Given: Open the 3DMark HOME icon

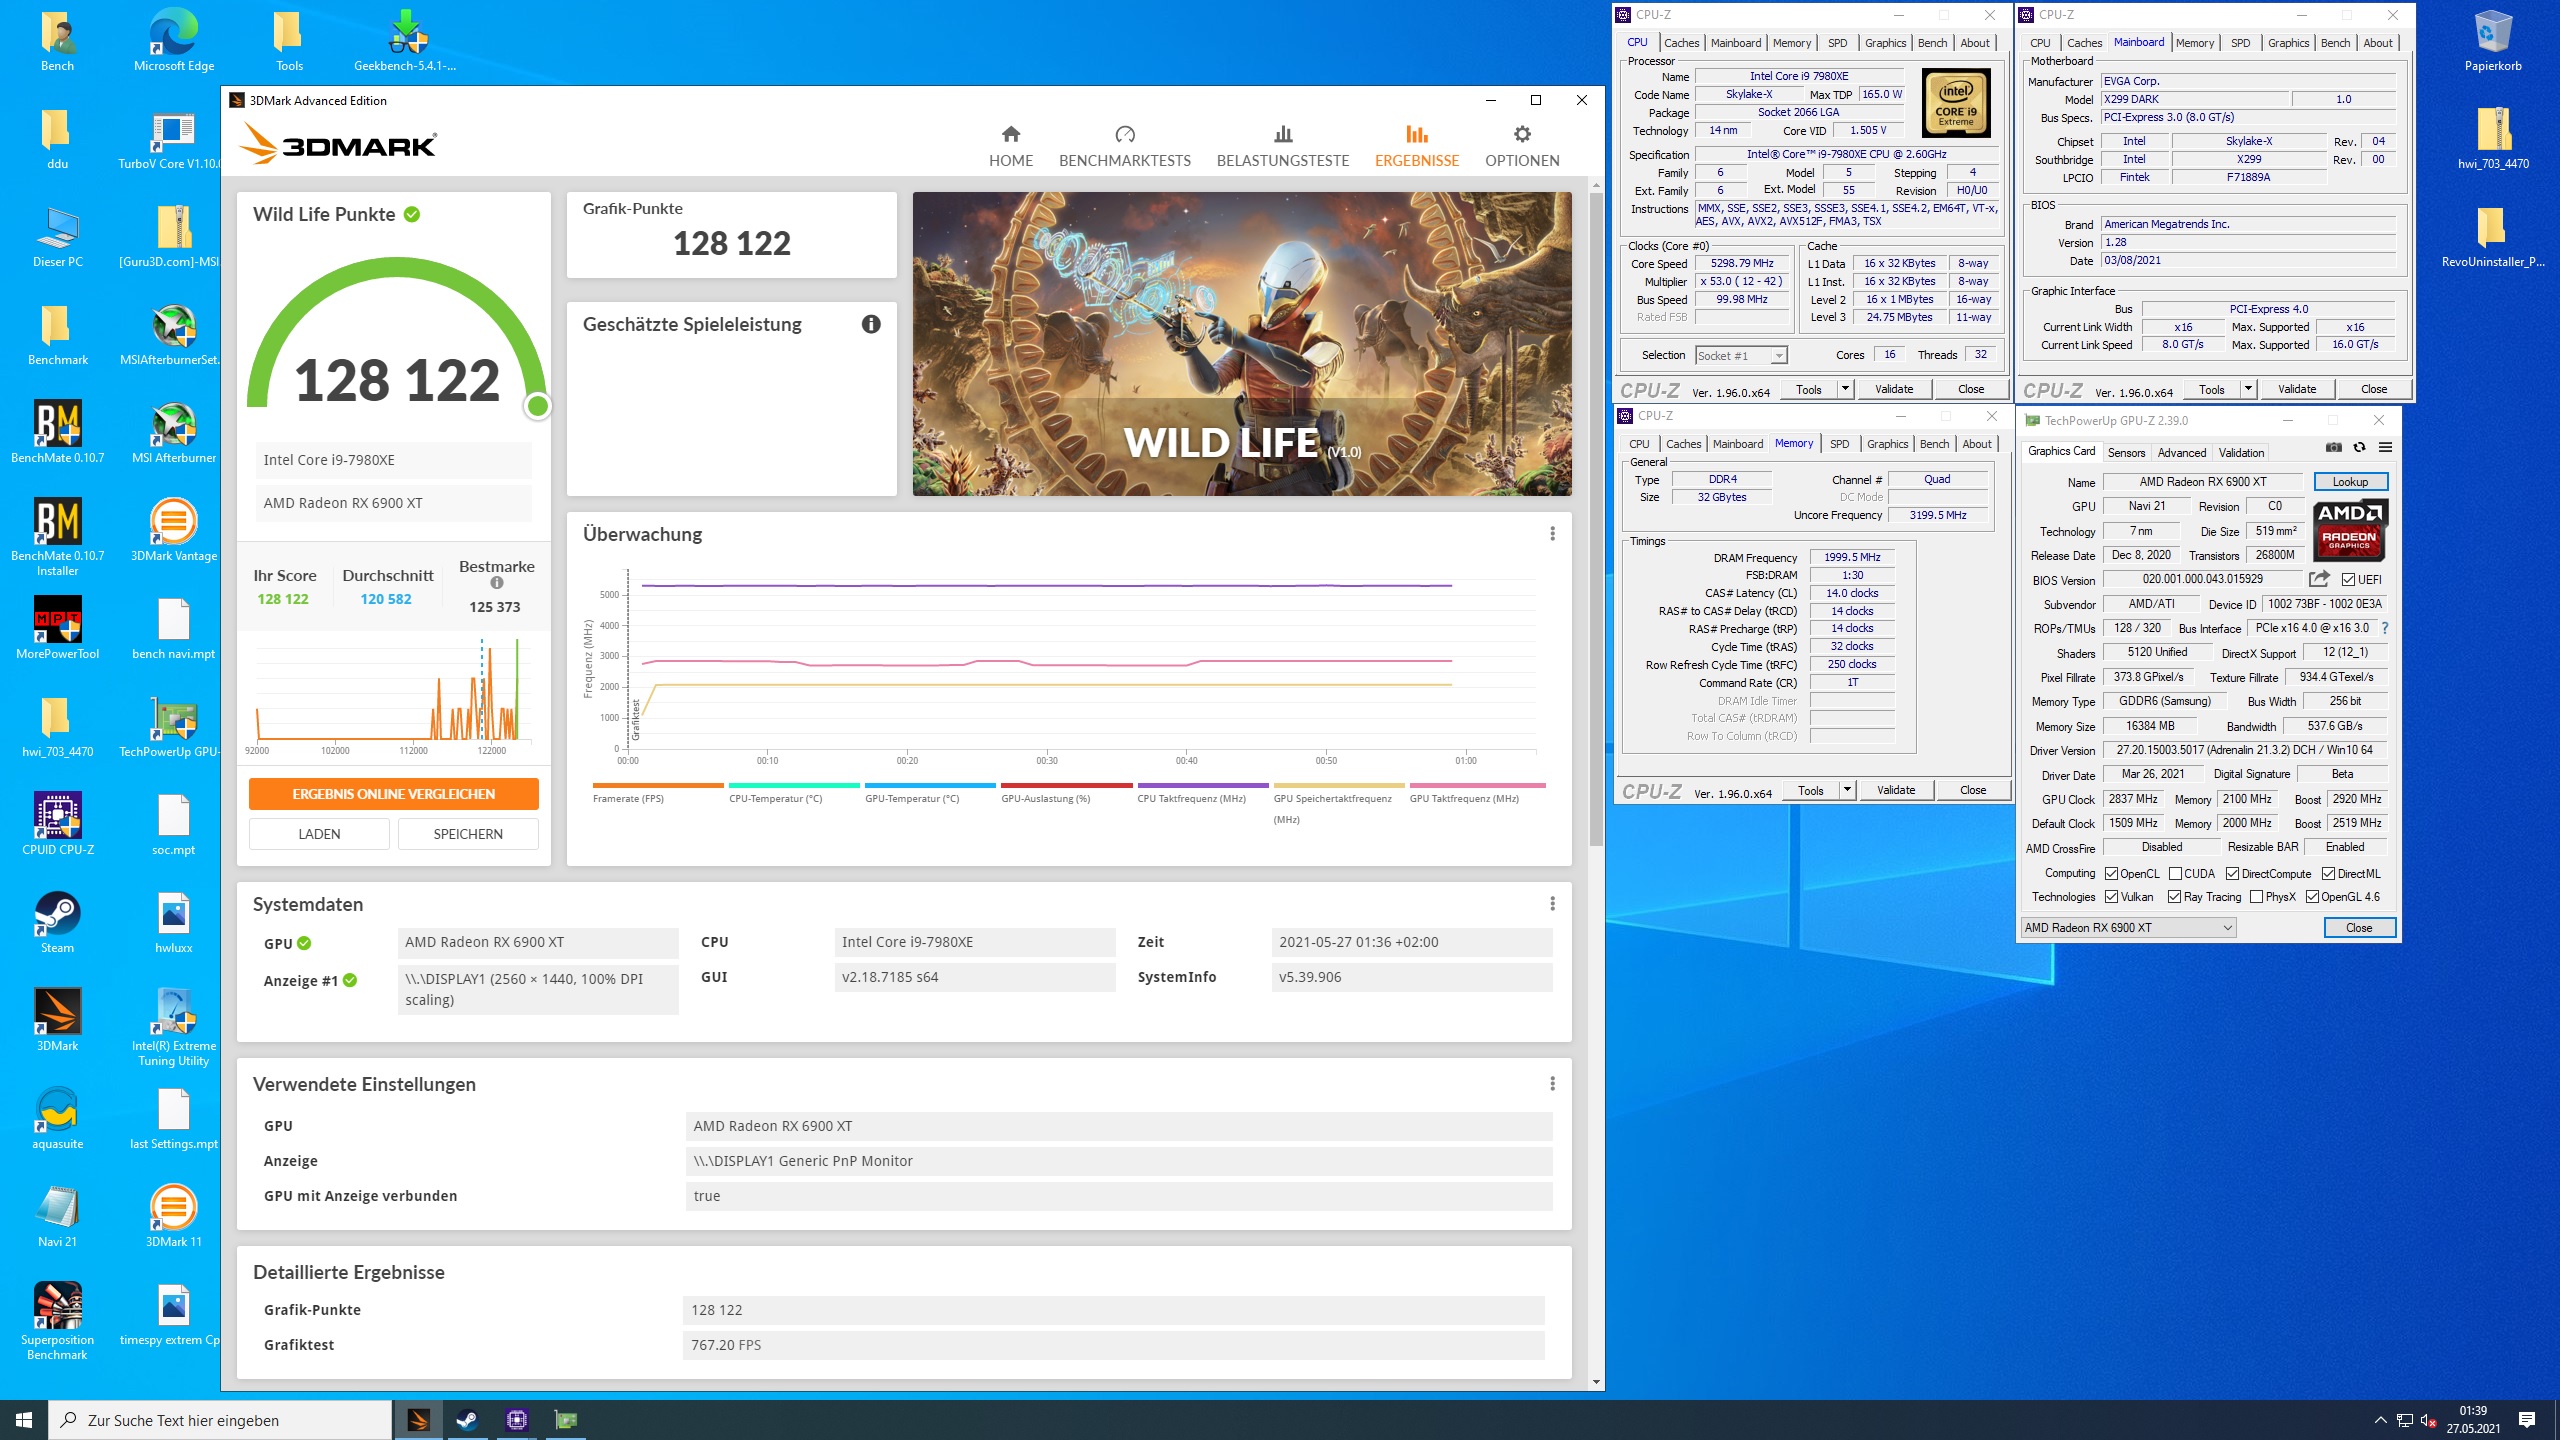Looking at the screenshot, I should pos(1010,134).
